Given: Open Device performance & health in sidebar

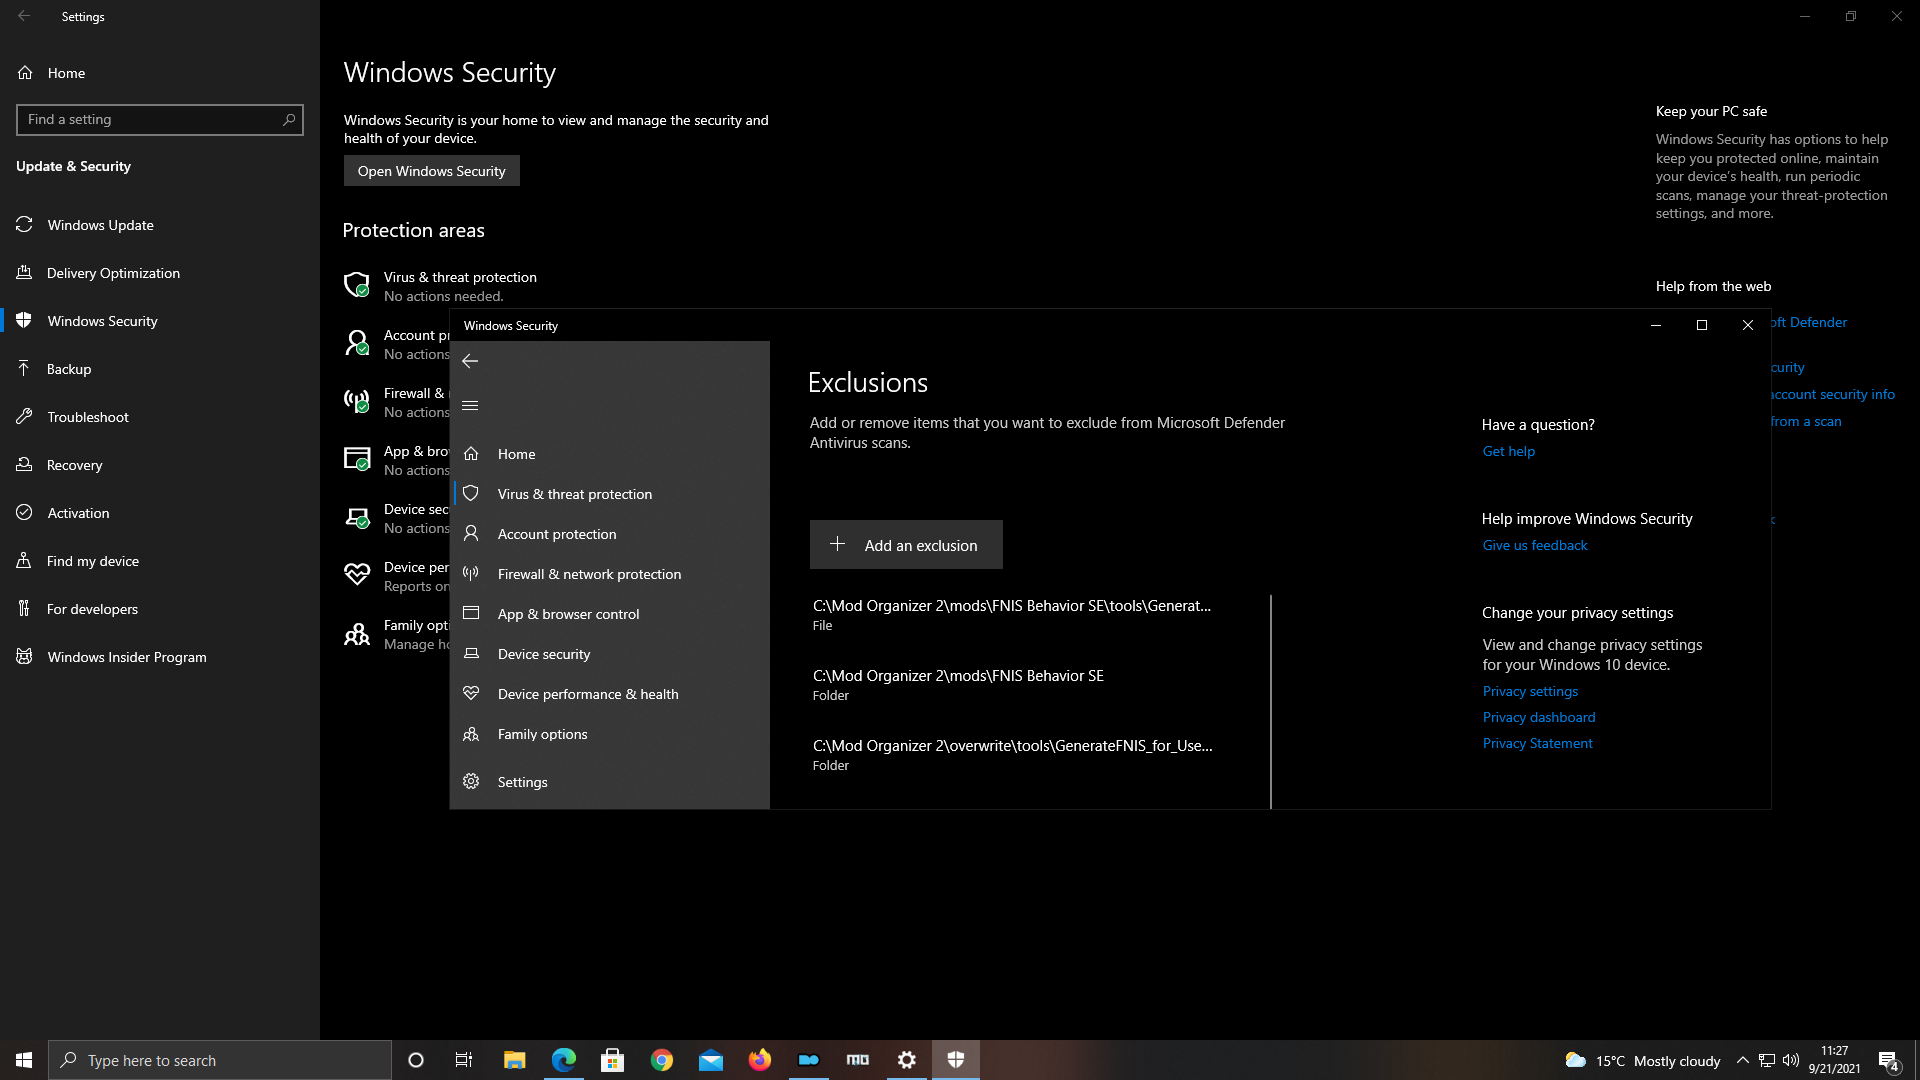Looking at the screenshot, I should point(610,694).
